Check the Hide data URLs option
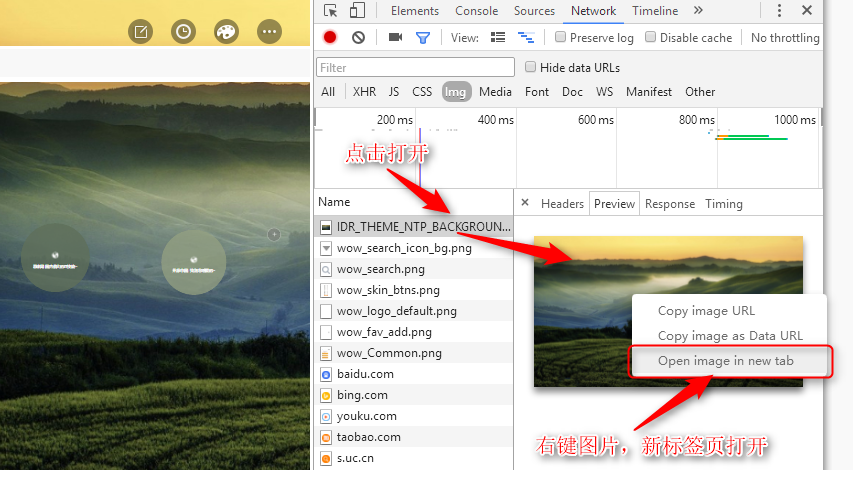Screen dimensions: 853x483 tap(530, 67)
